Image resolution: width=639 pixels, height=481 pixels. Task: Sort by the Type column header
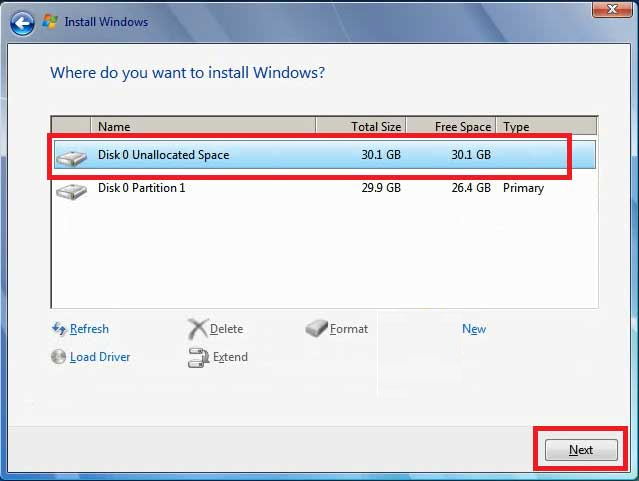click(x=546, y=127)
